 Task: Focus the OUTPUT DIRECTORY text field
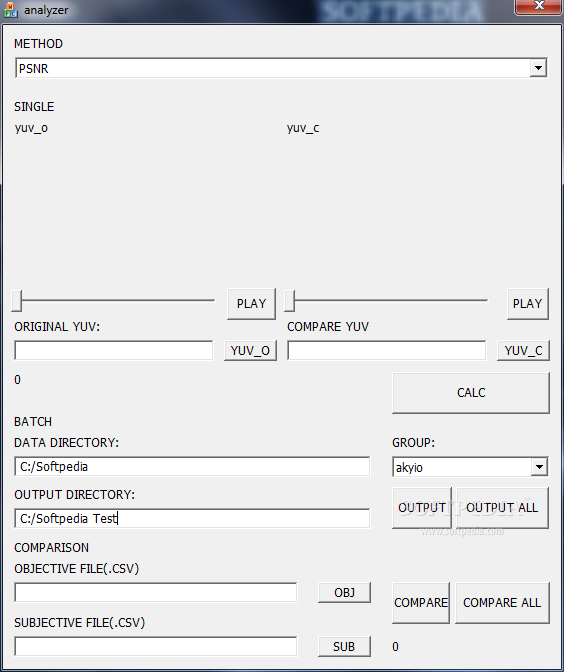pyautogui.click(x=192, y=519)
